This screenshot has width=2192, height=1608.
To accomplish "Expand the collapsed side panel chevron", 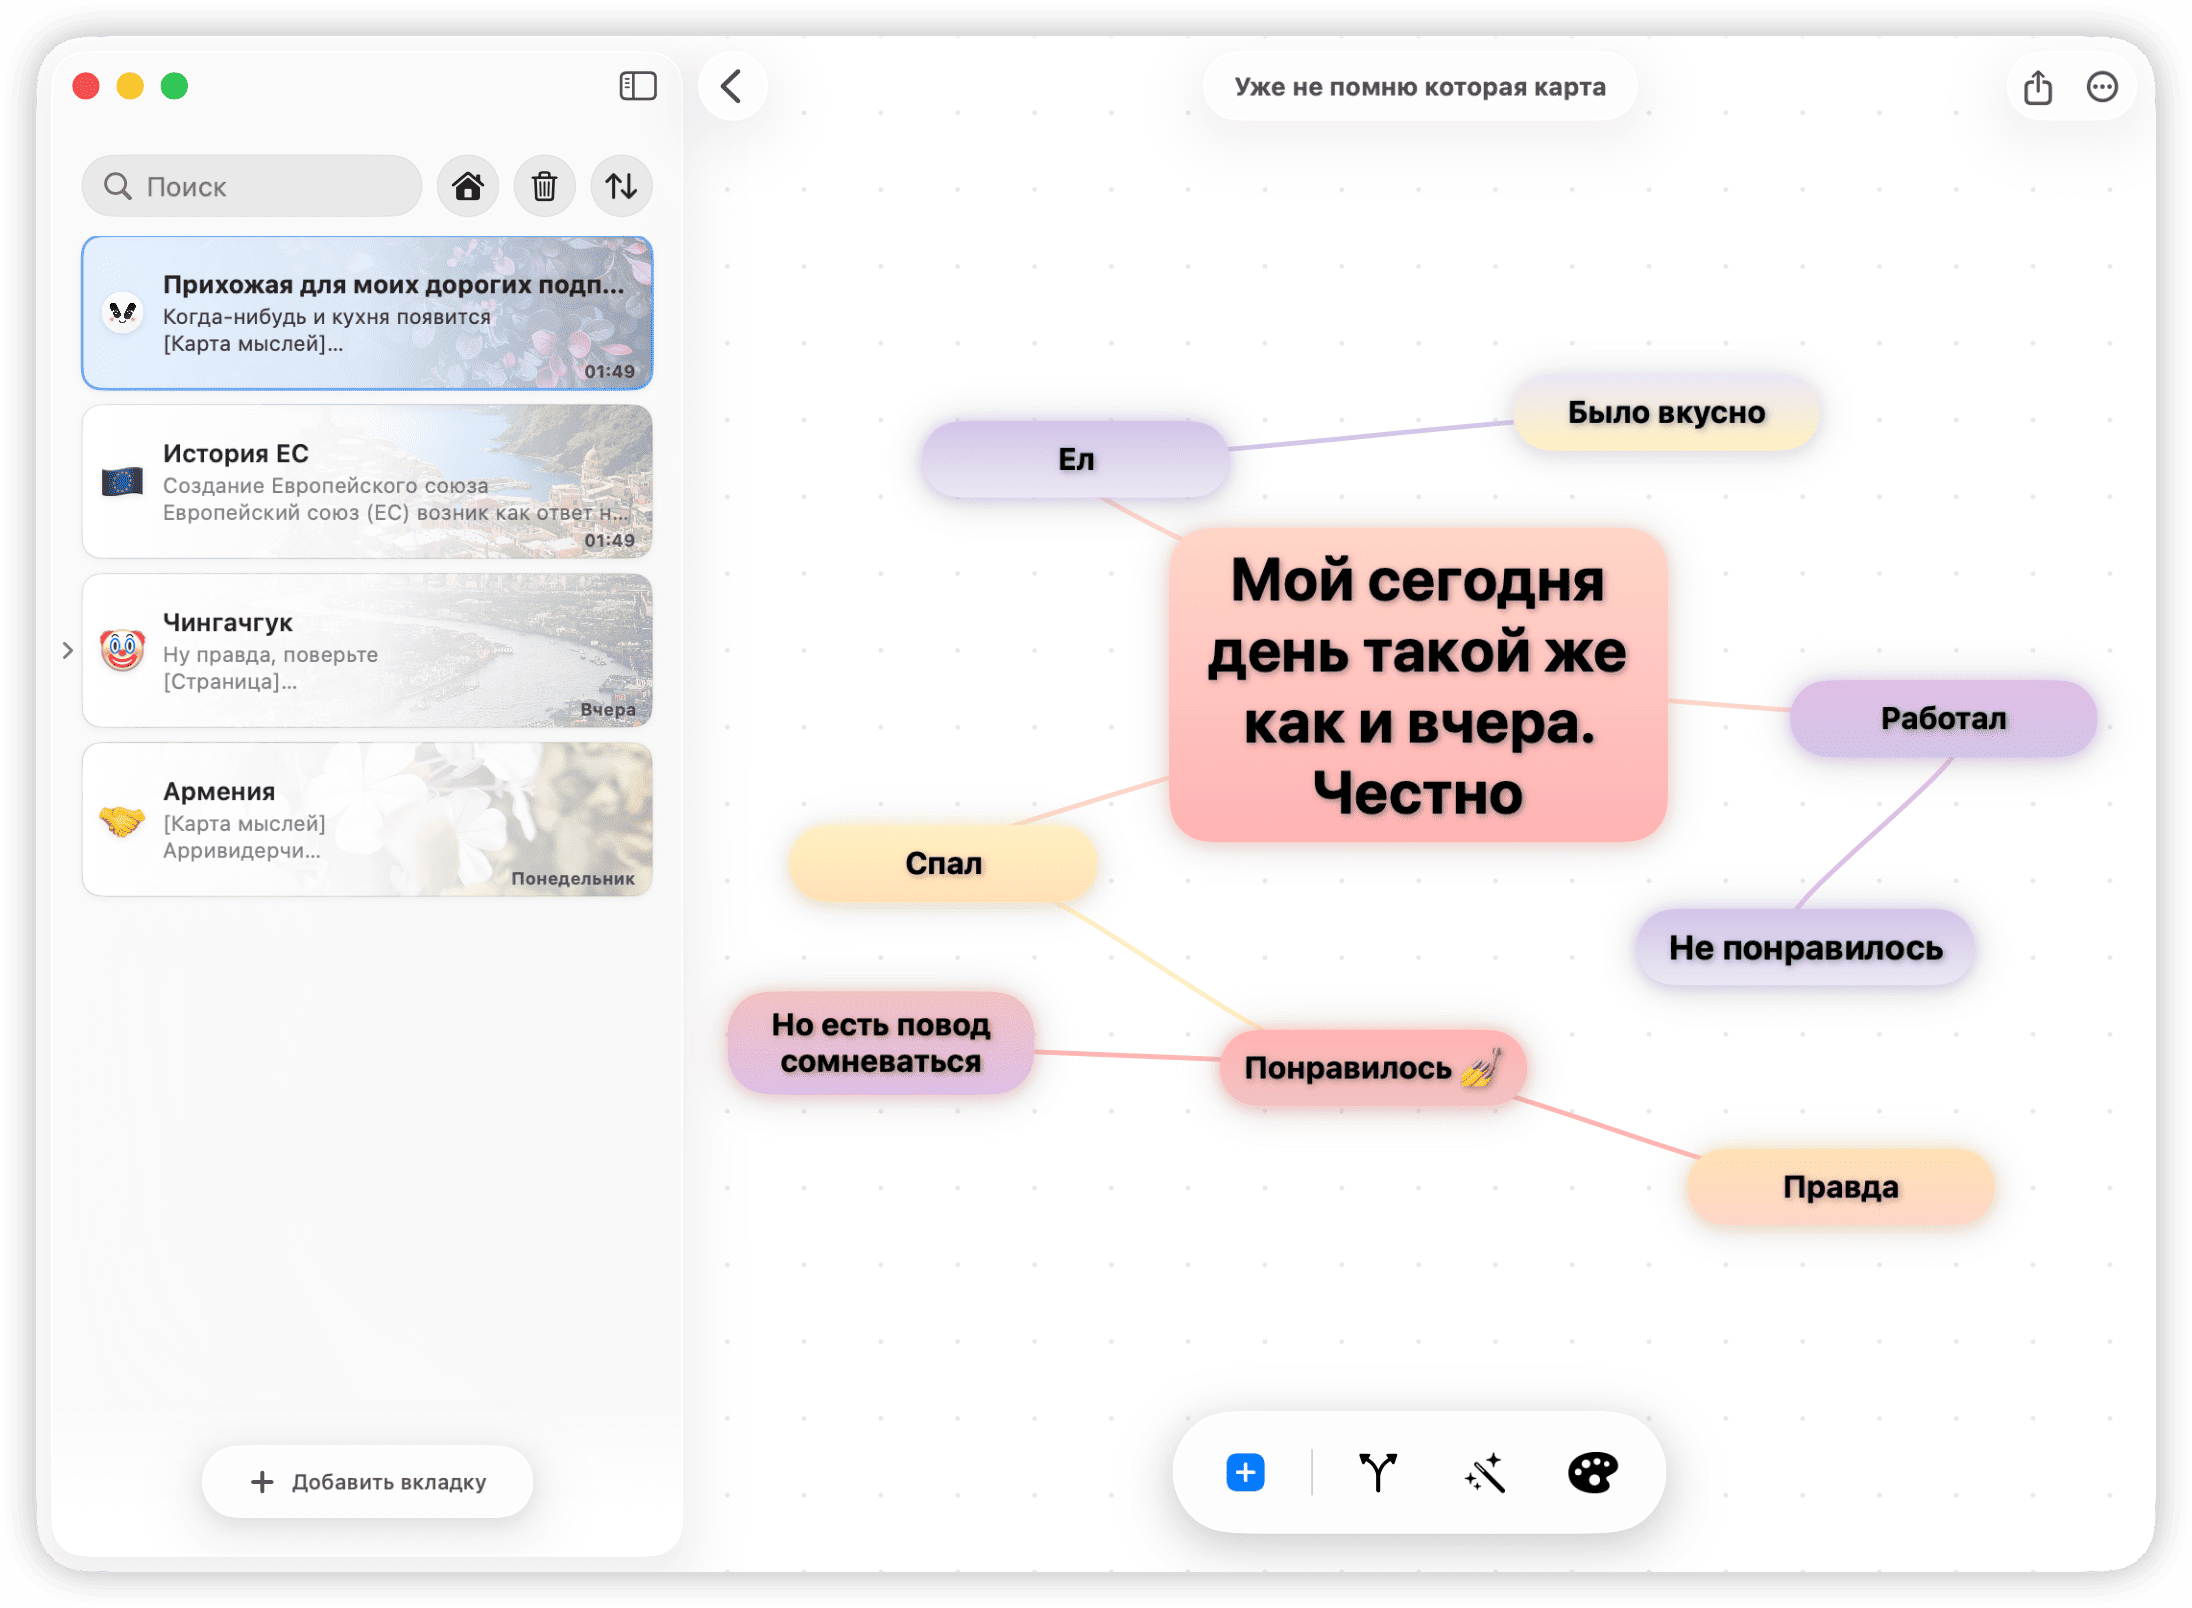I will tap(67, 650).
